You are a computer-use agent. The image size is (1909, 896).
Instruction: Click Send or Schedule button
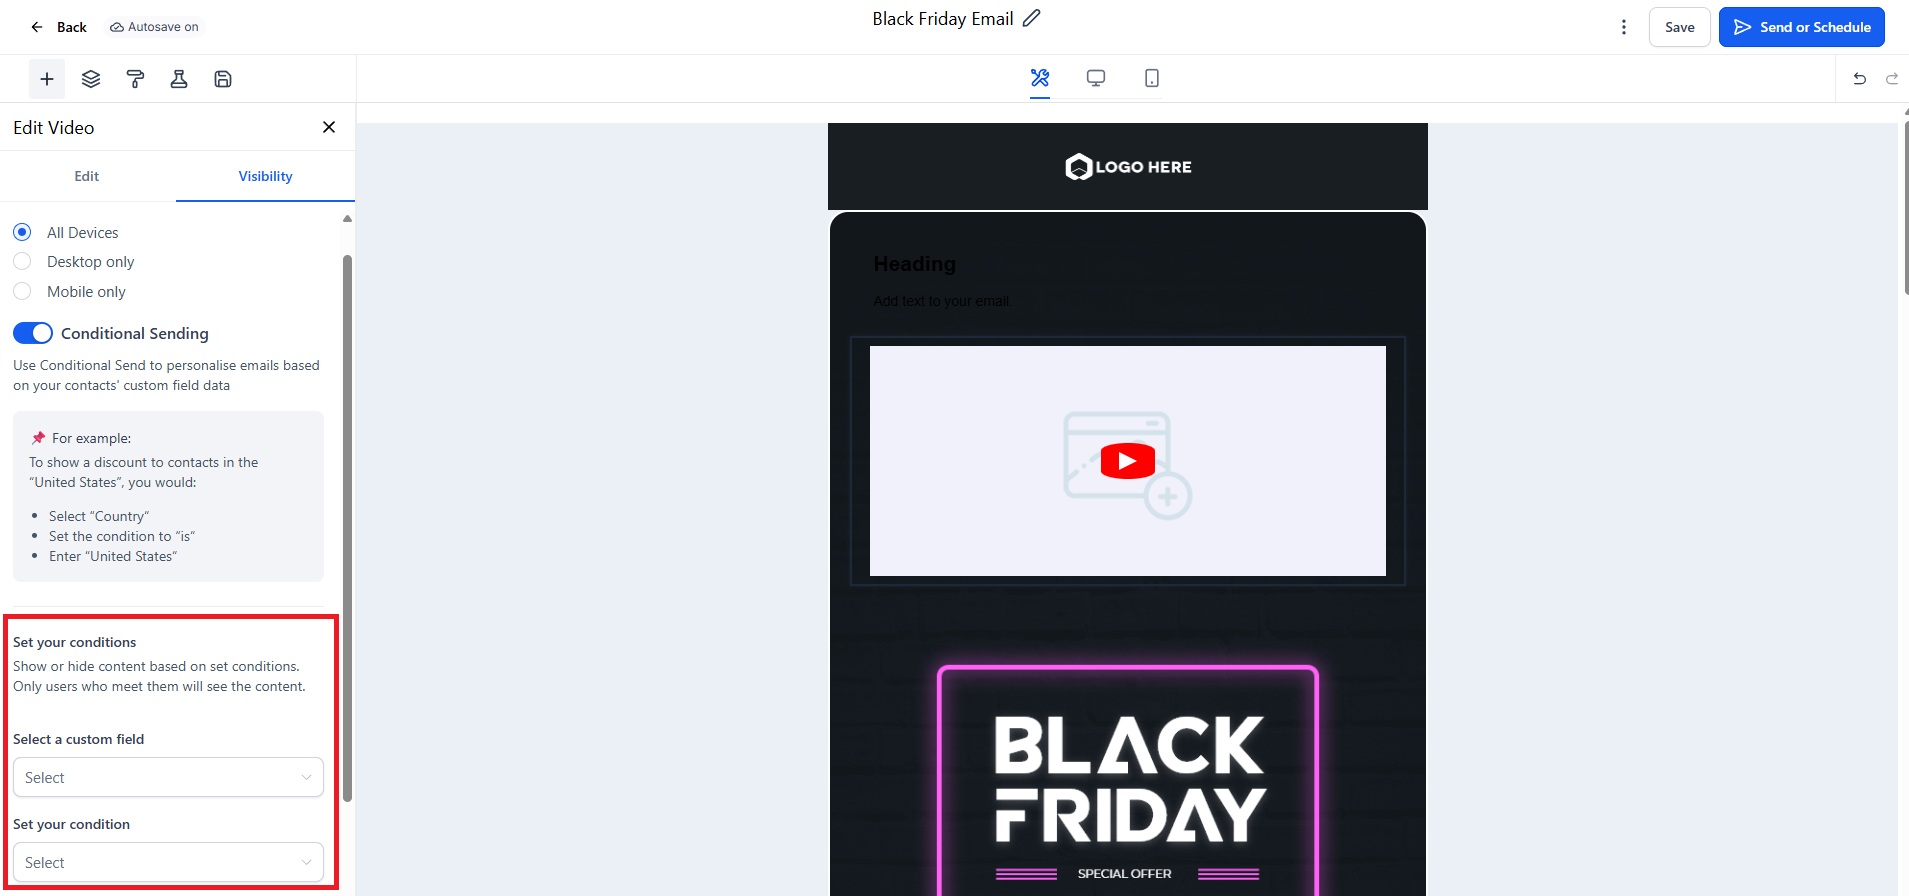point(1802,27)
